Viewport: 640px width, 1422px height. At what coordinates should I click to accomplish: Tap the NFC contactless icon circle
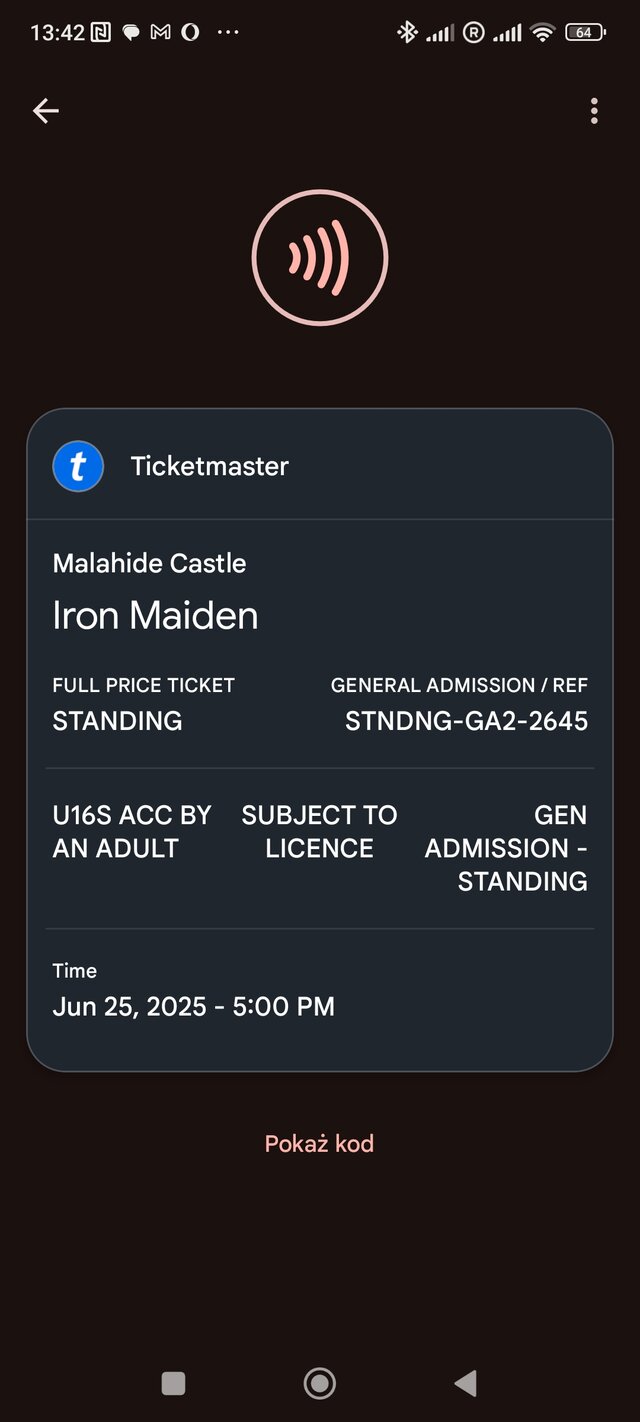coord(319,258)
